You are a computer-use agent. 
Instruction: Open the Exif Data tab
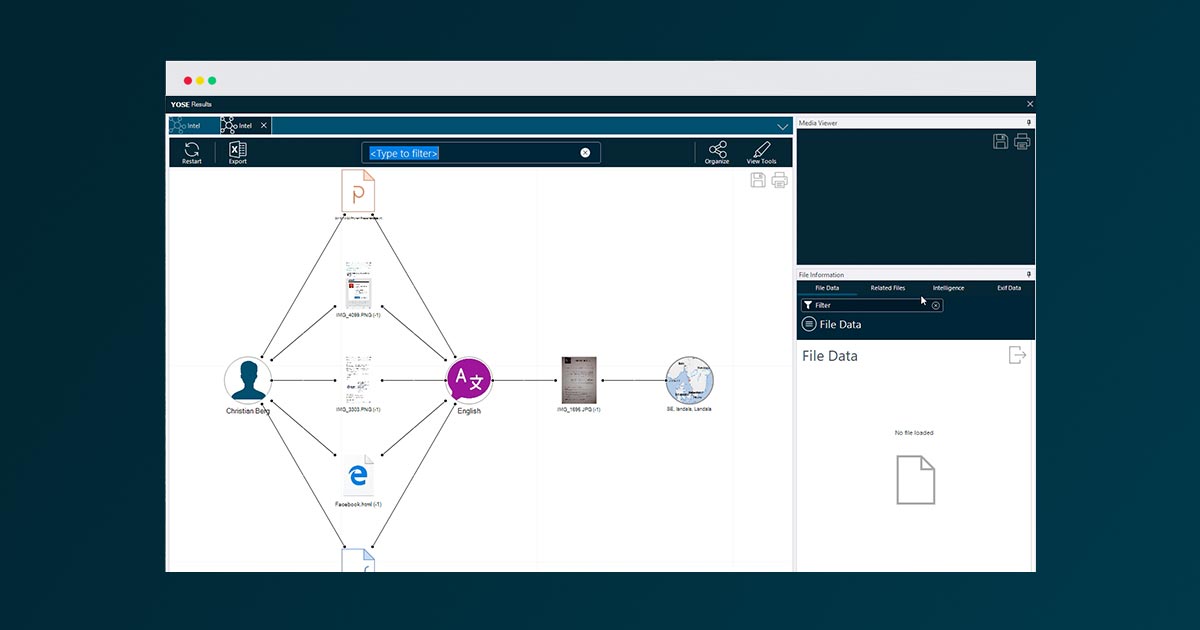(1009, 288)
